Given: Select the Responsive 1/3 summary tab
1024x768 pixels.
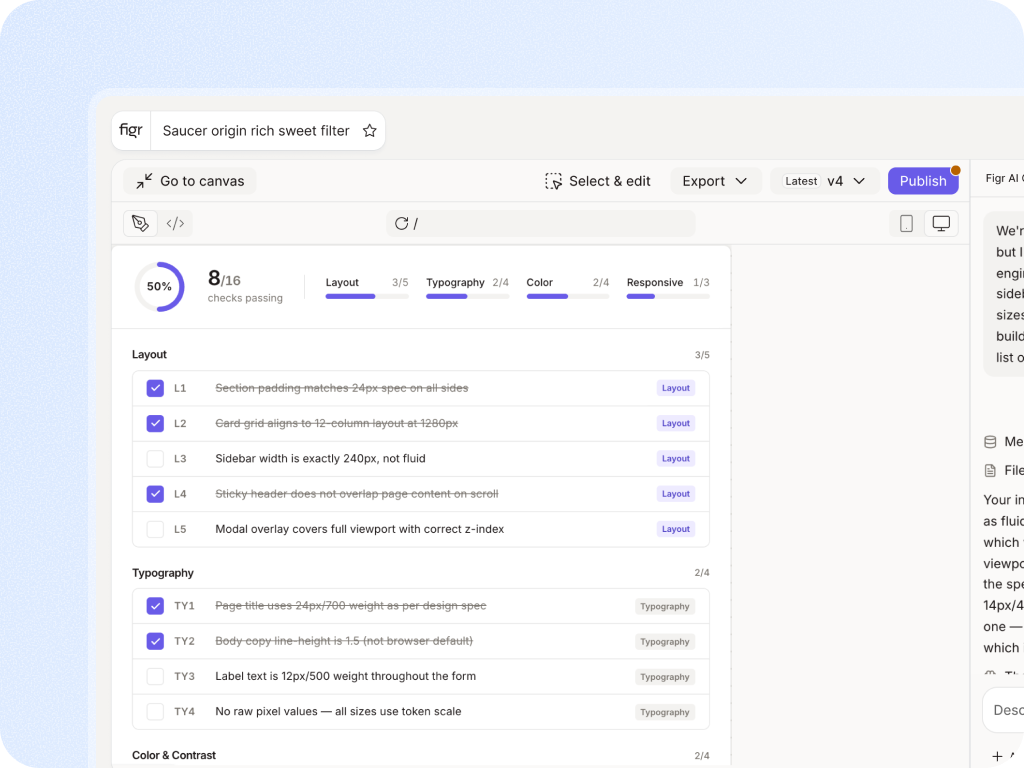Looking at the screenshot, I should click(x=668, y=287).
